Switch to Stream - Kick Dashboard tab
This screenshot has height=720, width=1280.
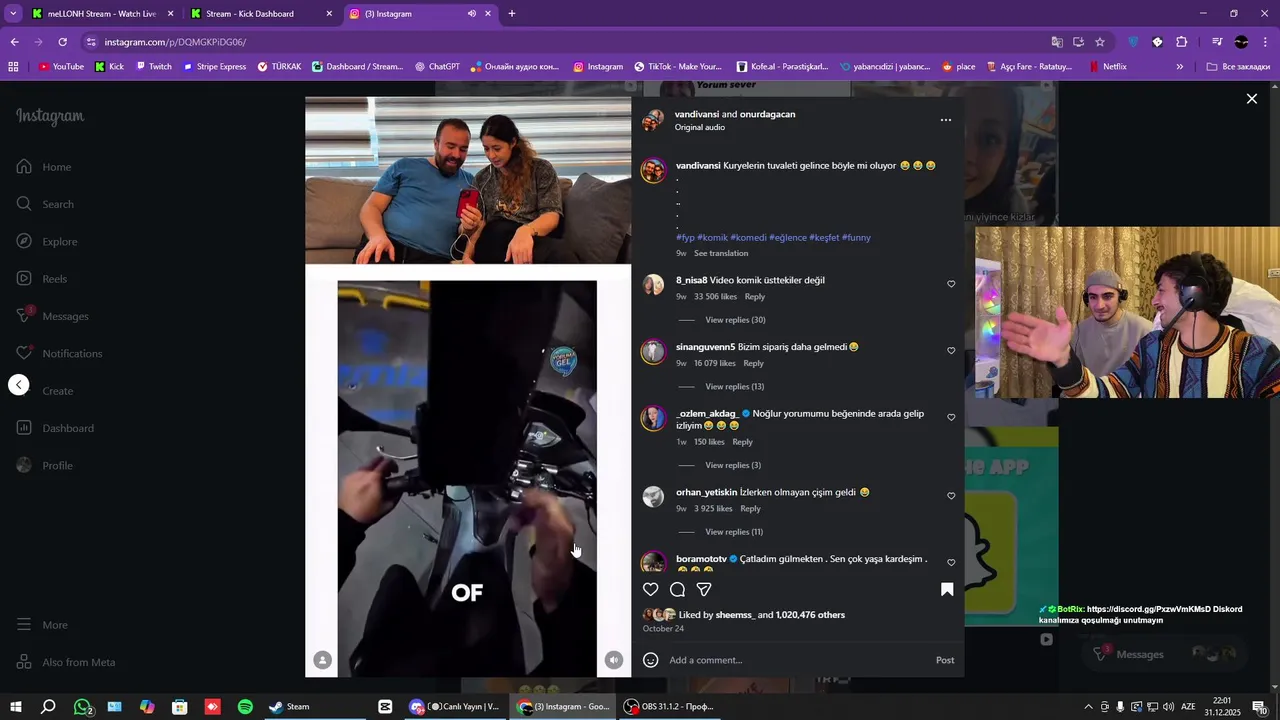click(262, 14)
